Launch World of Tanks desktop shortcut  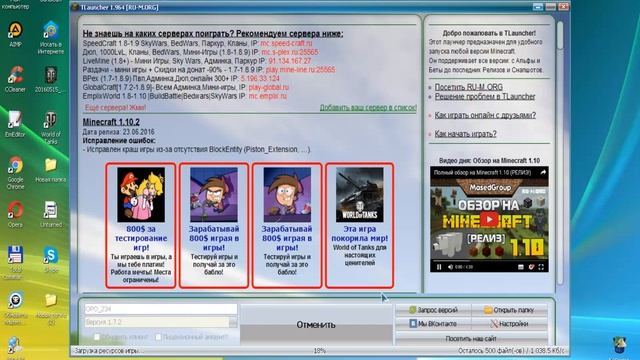click(51, 127)
